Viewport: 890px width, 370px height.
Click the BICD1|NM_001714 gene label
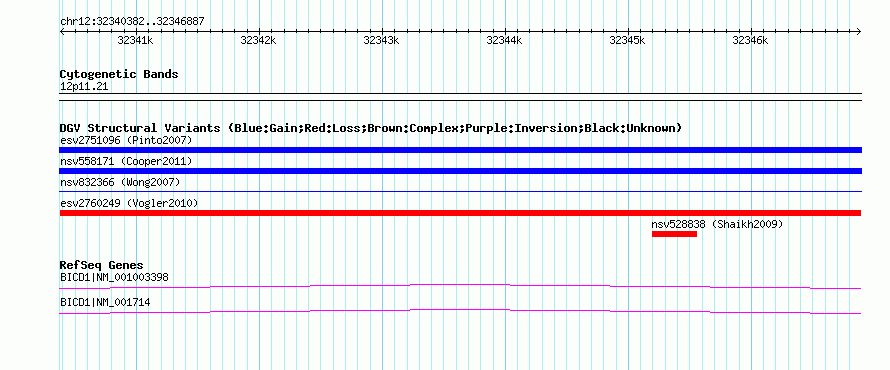coord(105,302)
